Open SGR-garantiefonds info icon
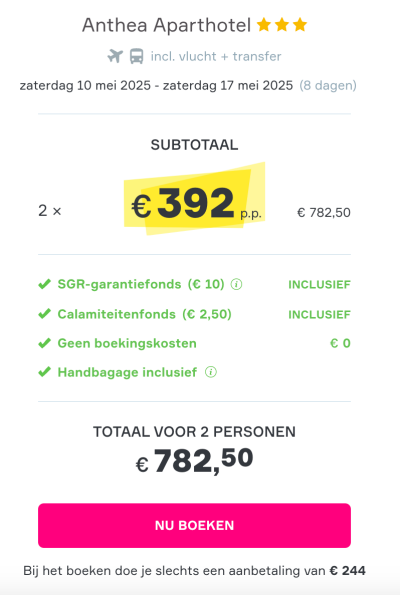 click(236, 284)
